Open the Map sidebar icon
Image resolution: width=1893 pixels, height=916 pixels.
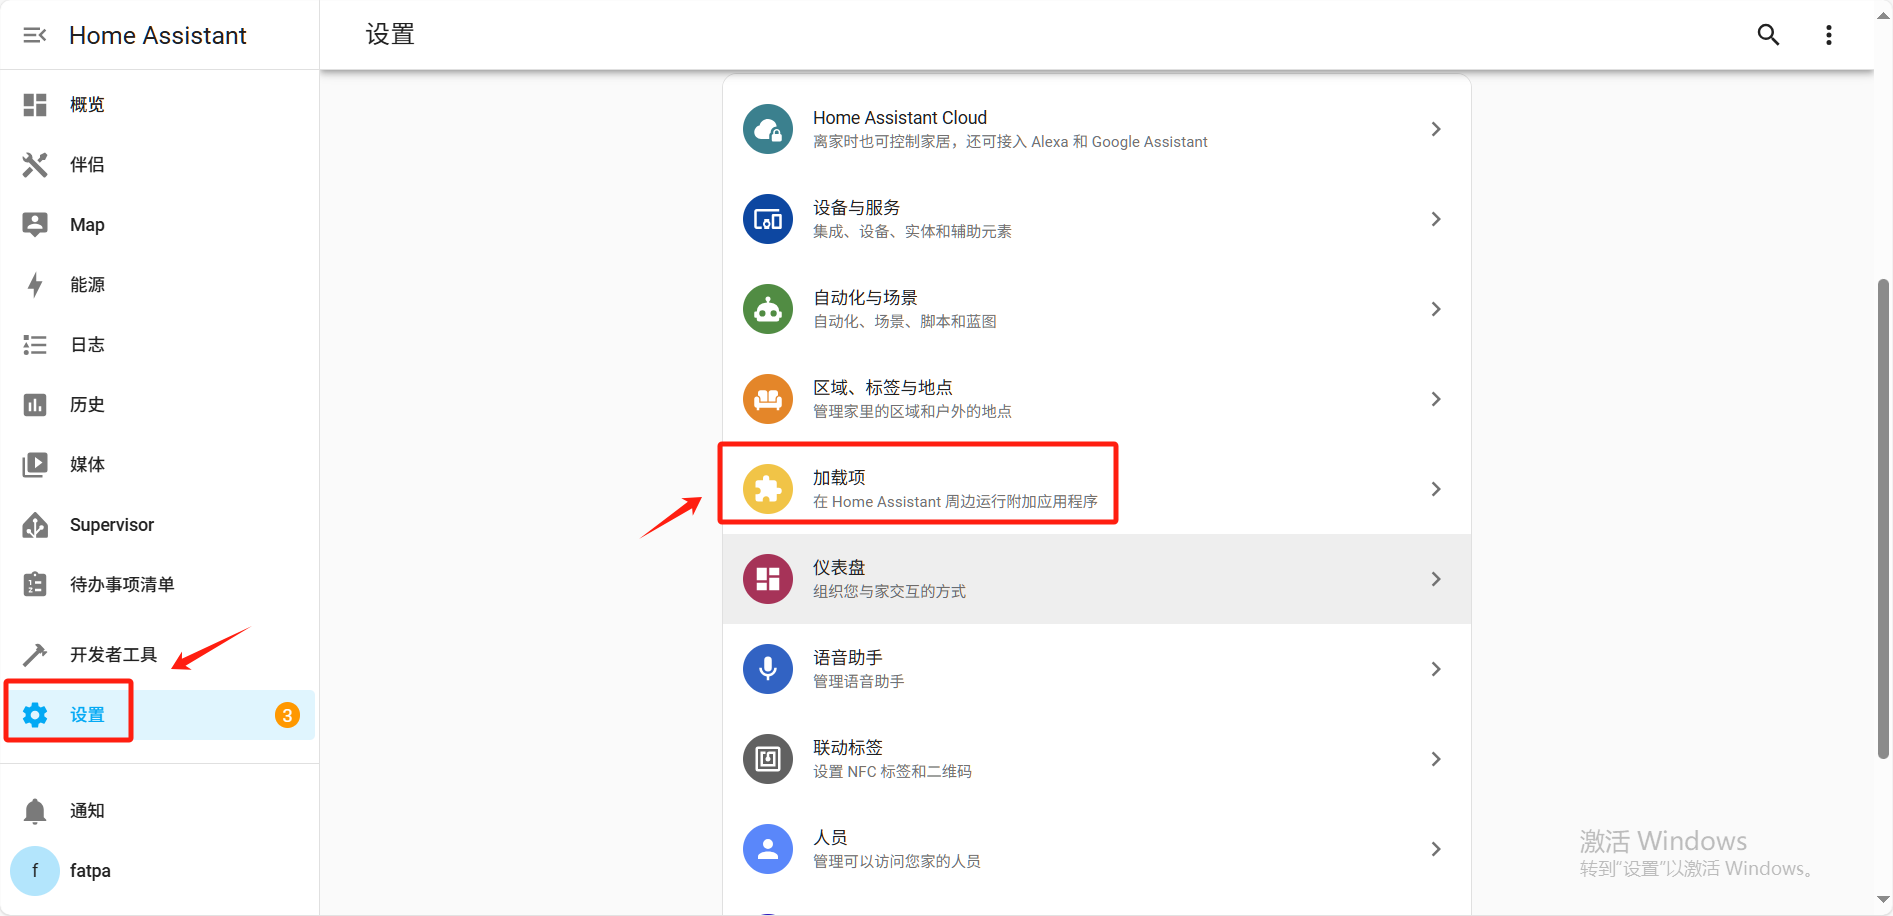(35, 225)
